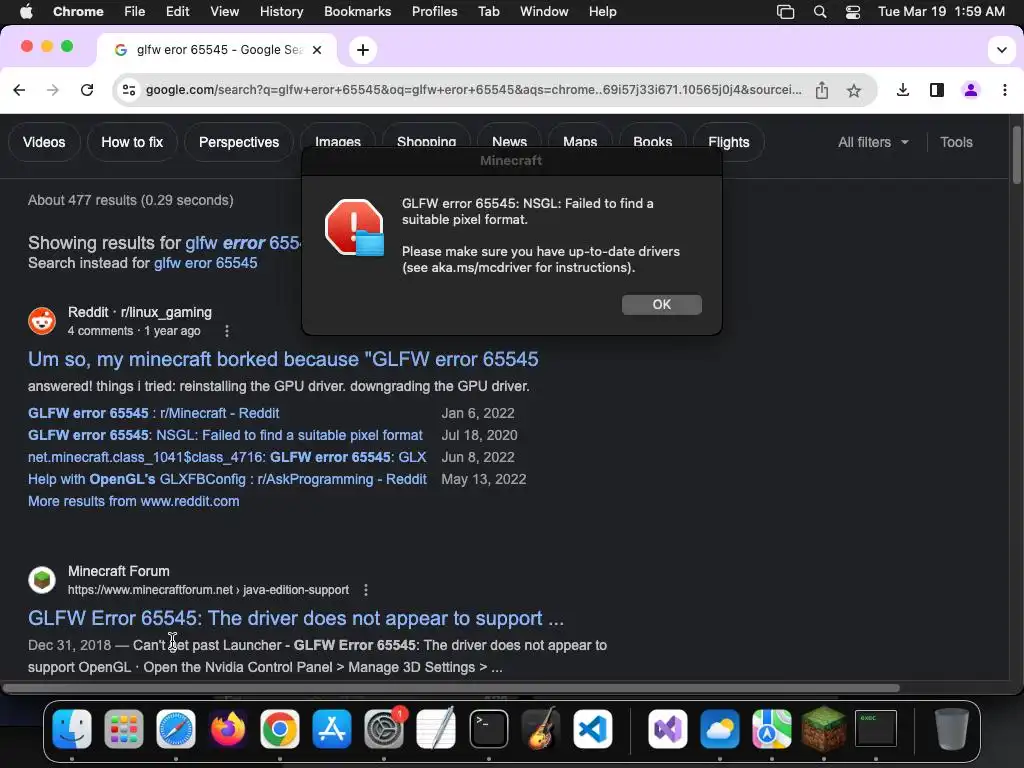Open All filters dropdown
The image size is (1024, 768).
(873, 142)
